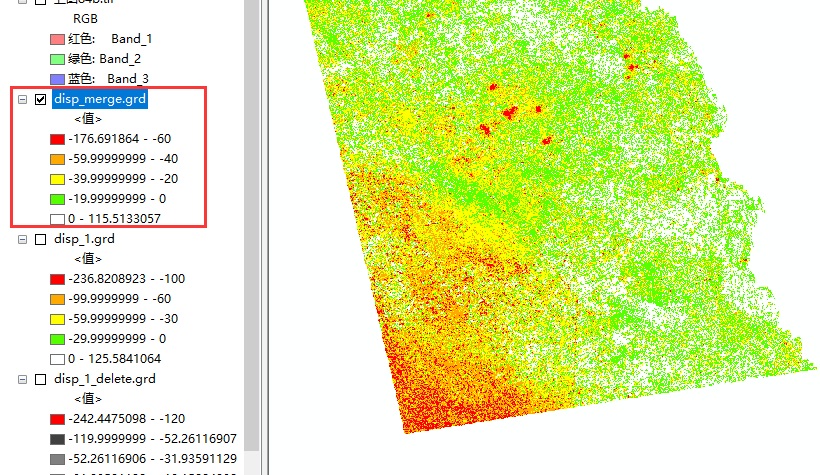Select the label -176.691864 - -60
Screen dimensions: 820x475
coord(120,139)
